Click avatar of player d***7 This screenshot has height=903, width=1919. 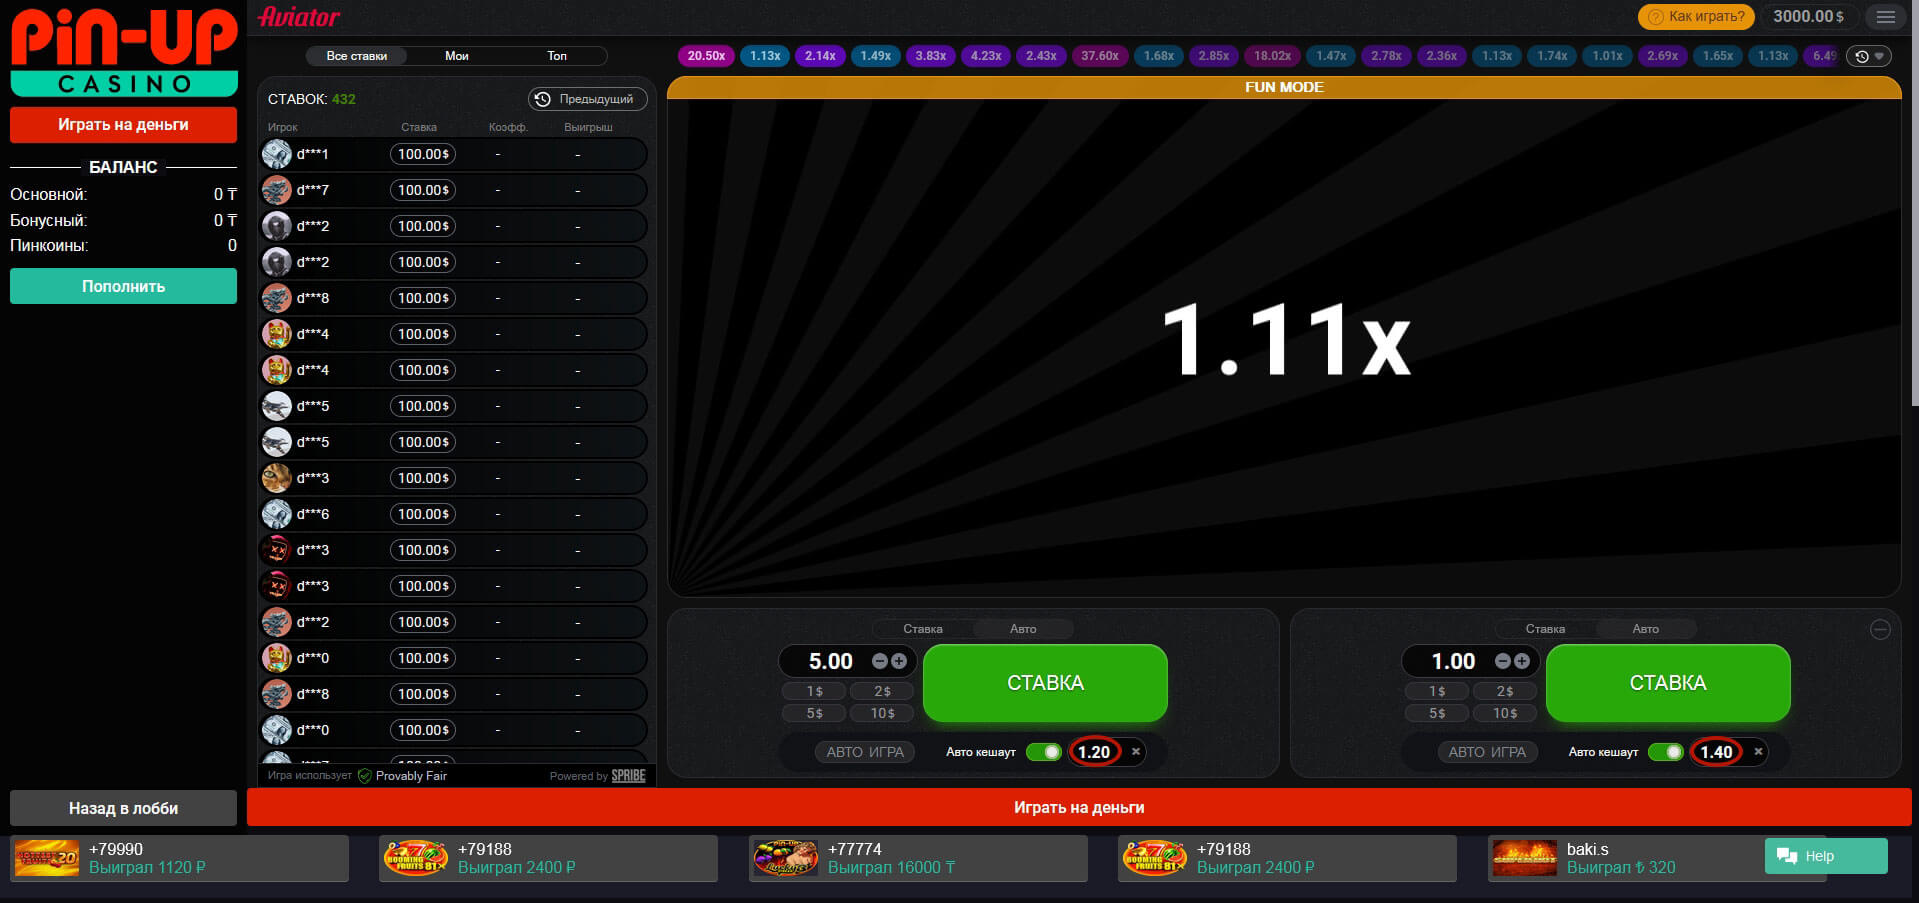pos(277,190)
